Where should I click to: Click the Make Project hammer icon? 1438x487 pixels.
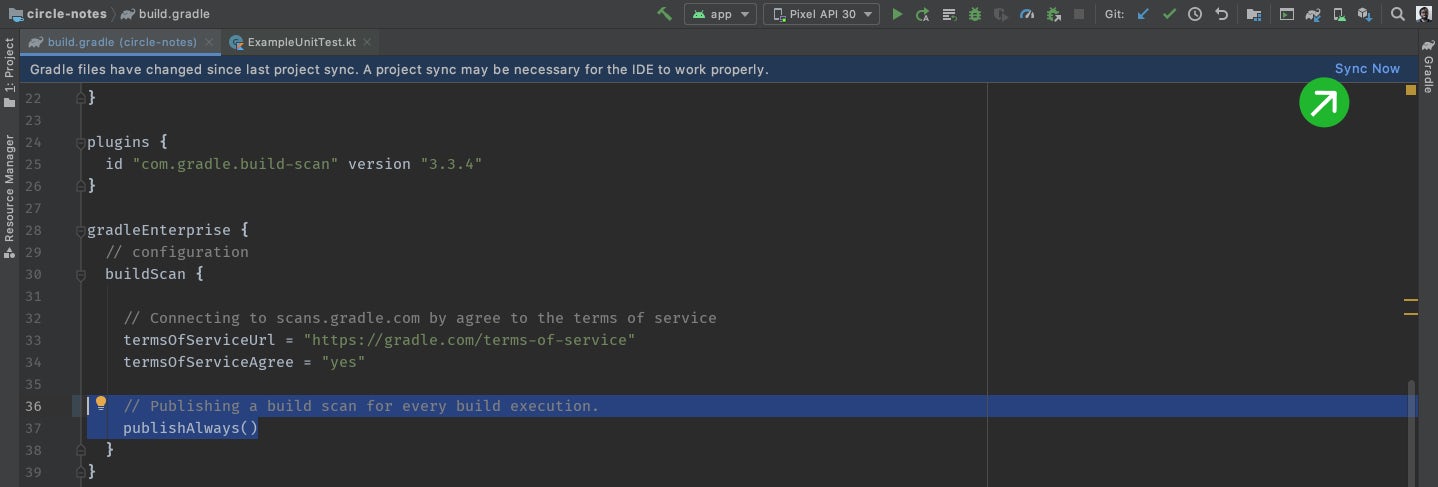coord(665,14)
